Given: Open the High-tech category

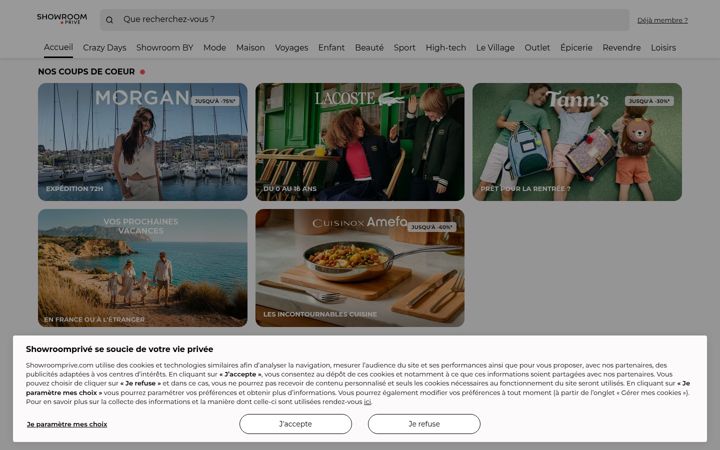Looking at the screenshot, I should click(x=445, y=48).
